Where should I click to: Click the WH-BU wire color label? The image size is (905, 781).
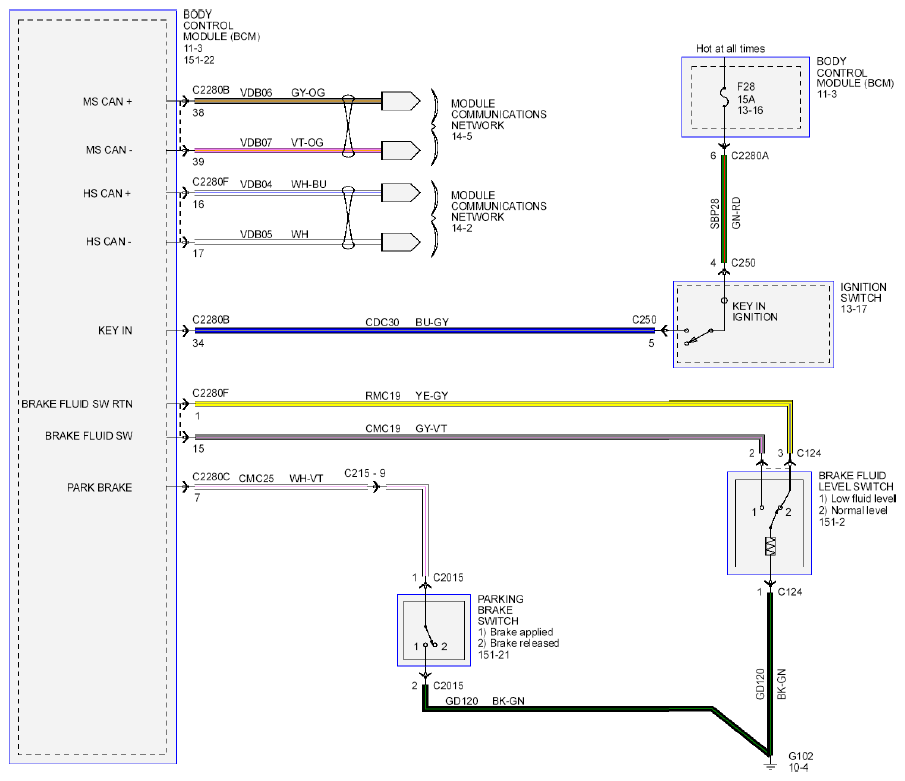309,184
